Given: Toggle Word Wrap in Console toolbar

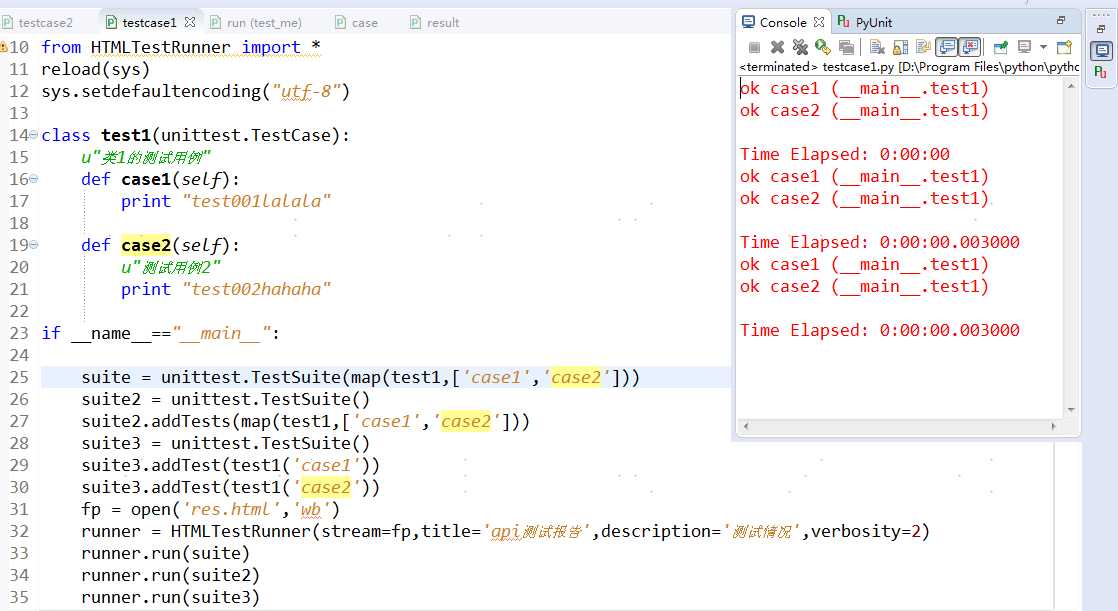Looking at the screenshot, I should click(x=923, y=47).
